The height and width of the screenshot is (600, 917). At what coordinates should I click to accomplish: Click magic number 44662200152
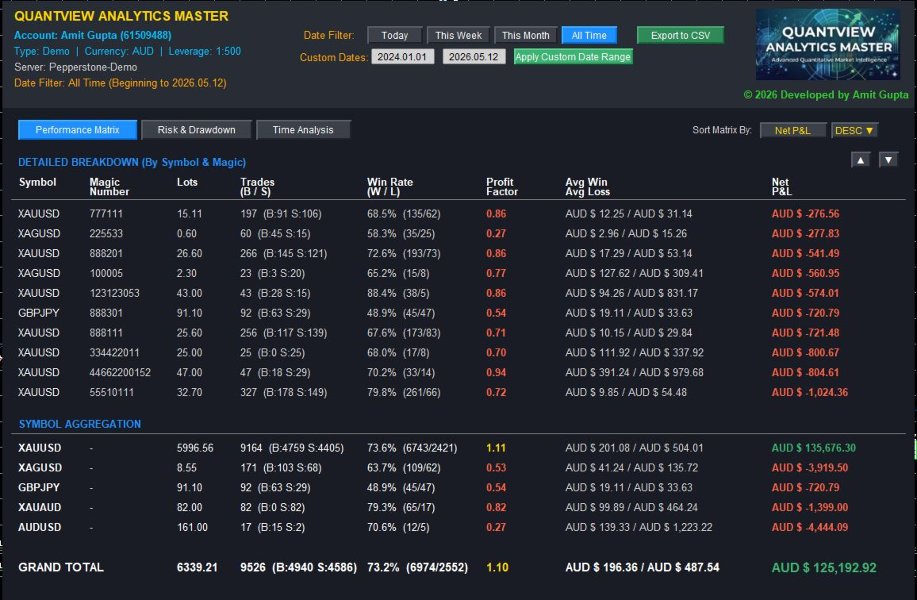click(x=120, y=373)
